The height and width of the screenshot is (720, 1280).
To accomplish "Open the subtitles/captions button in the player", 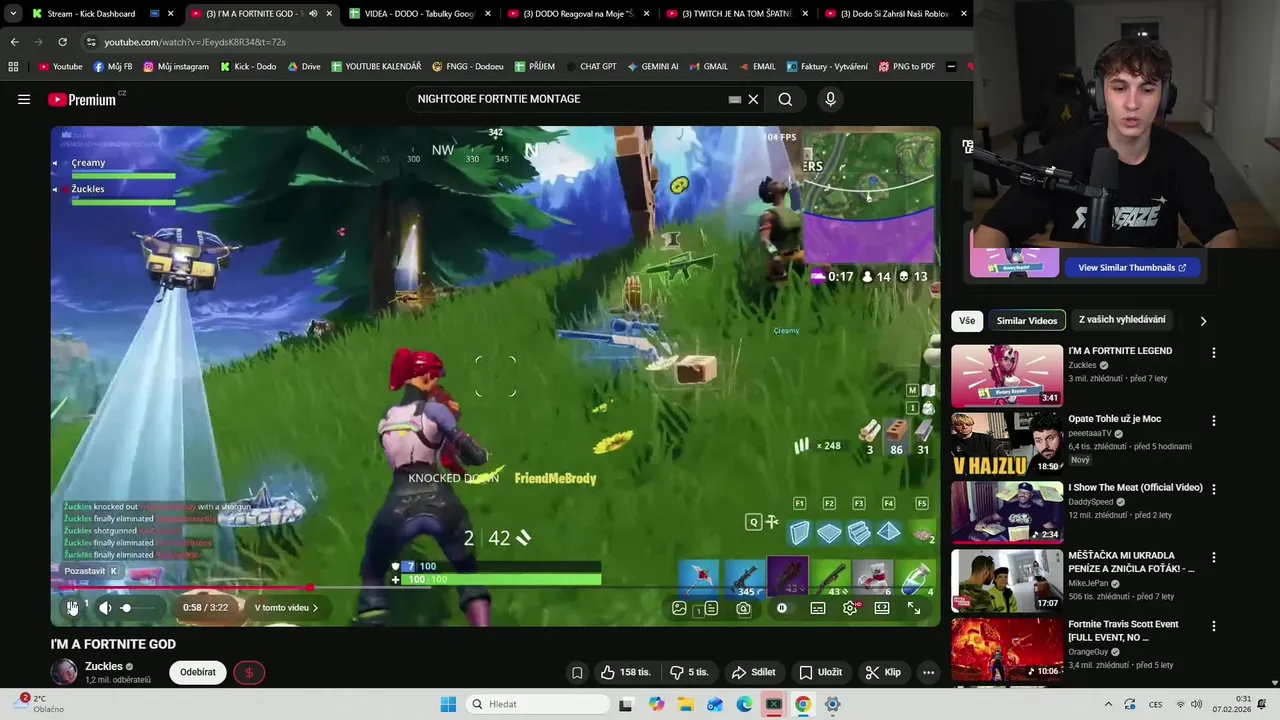I will (x=818, y=607).
